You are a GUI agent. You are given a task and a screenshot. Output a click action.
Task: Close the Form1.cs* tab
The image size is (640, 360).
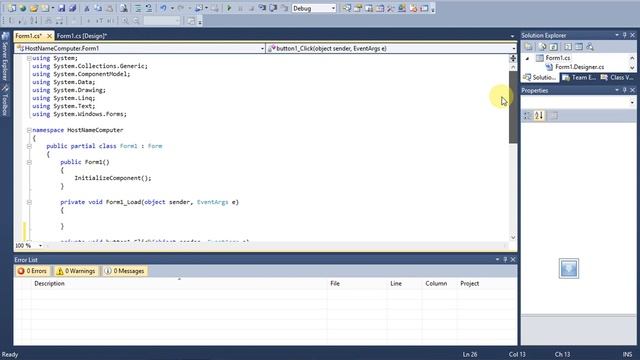49,36
